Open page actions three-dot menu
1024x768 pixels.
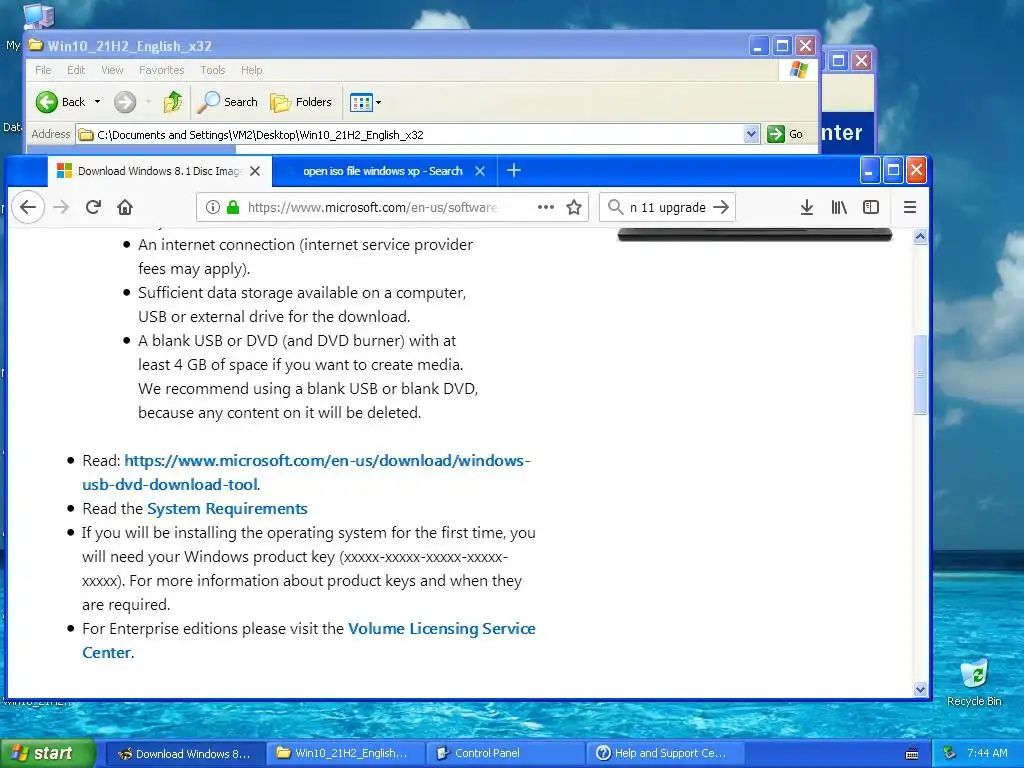(x=545, y=207)
